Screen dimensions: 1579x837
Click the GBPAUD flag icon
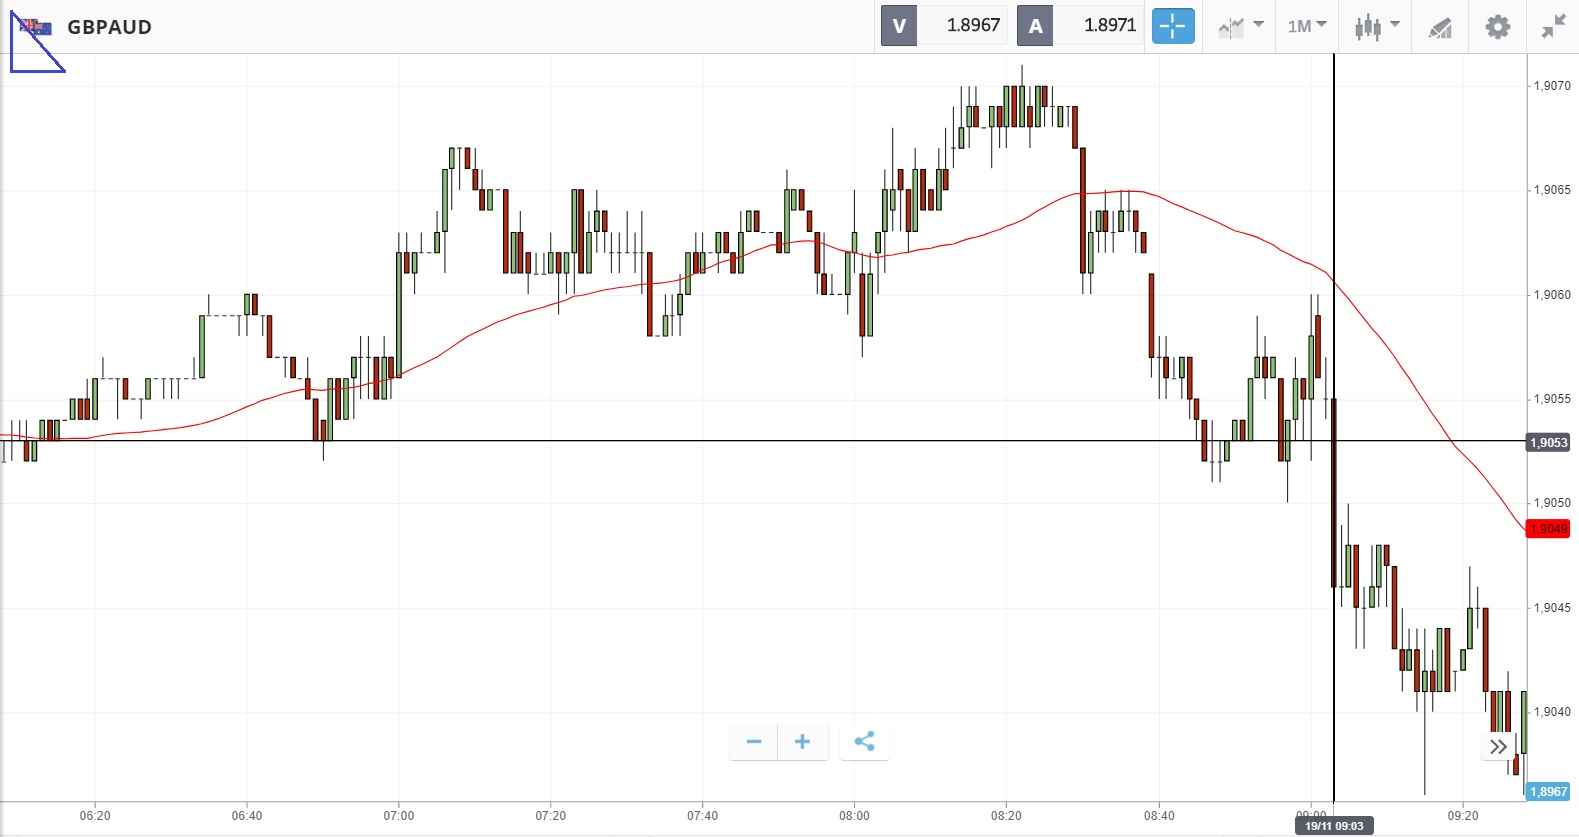coord(36,27)
